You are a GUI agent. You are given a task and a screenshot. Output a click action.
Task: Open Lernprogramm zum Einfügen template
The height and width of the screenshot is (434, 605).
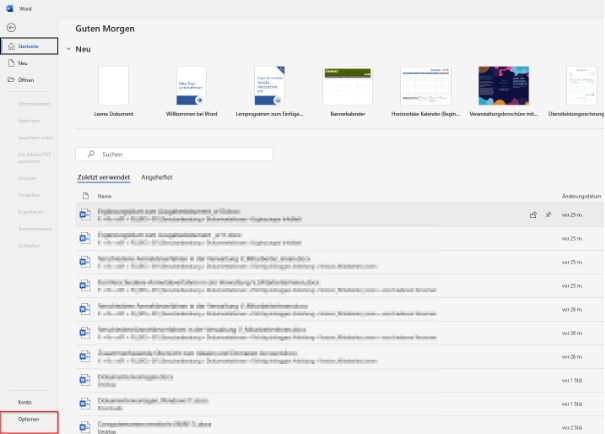269,91
